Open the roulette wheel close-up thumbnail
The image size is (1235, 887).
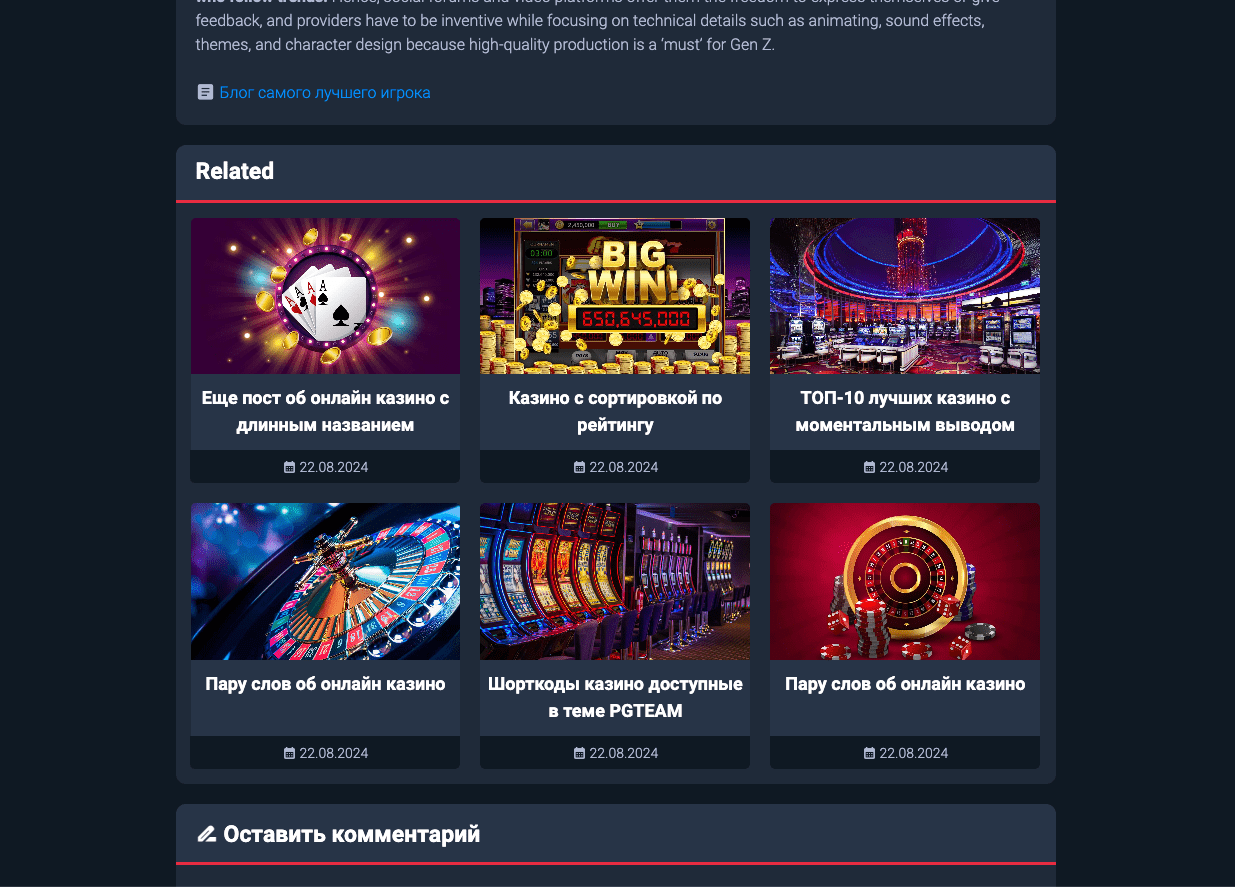click(x=325, y=581)
